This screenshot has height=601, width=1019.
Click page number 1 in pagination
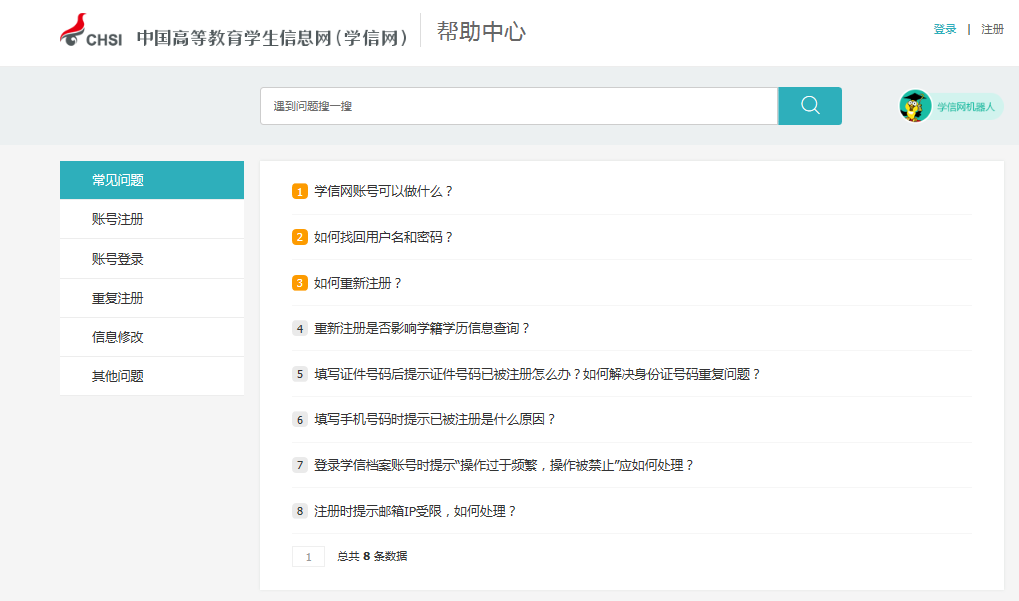click(308, 557)
